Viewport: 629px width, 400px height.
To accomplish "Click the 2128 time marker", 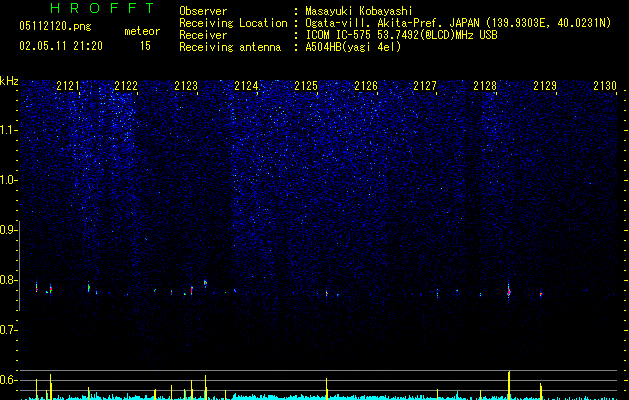I will coord(485,86).
